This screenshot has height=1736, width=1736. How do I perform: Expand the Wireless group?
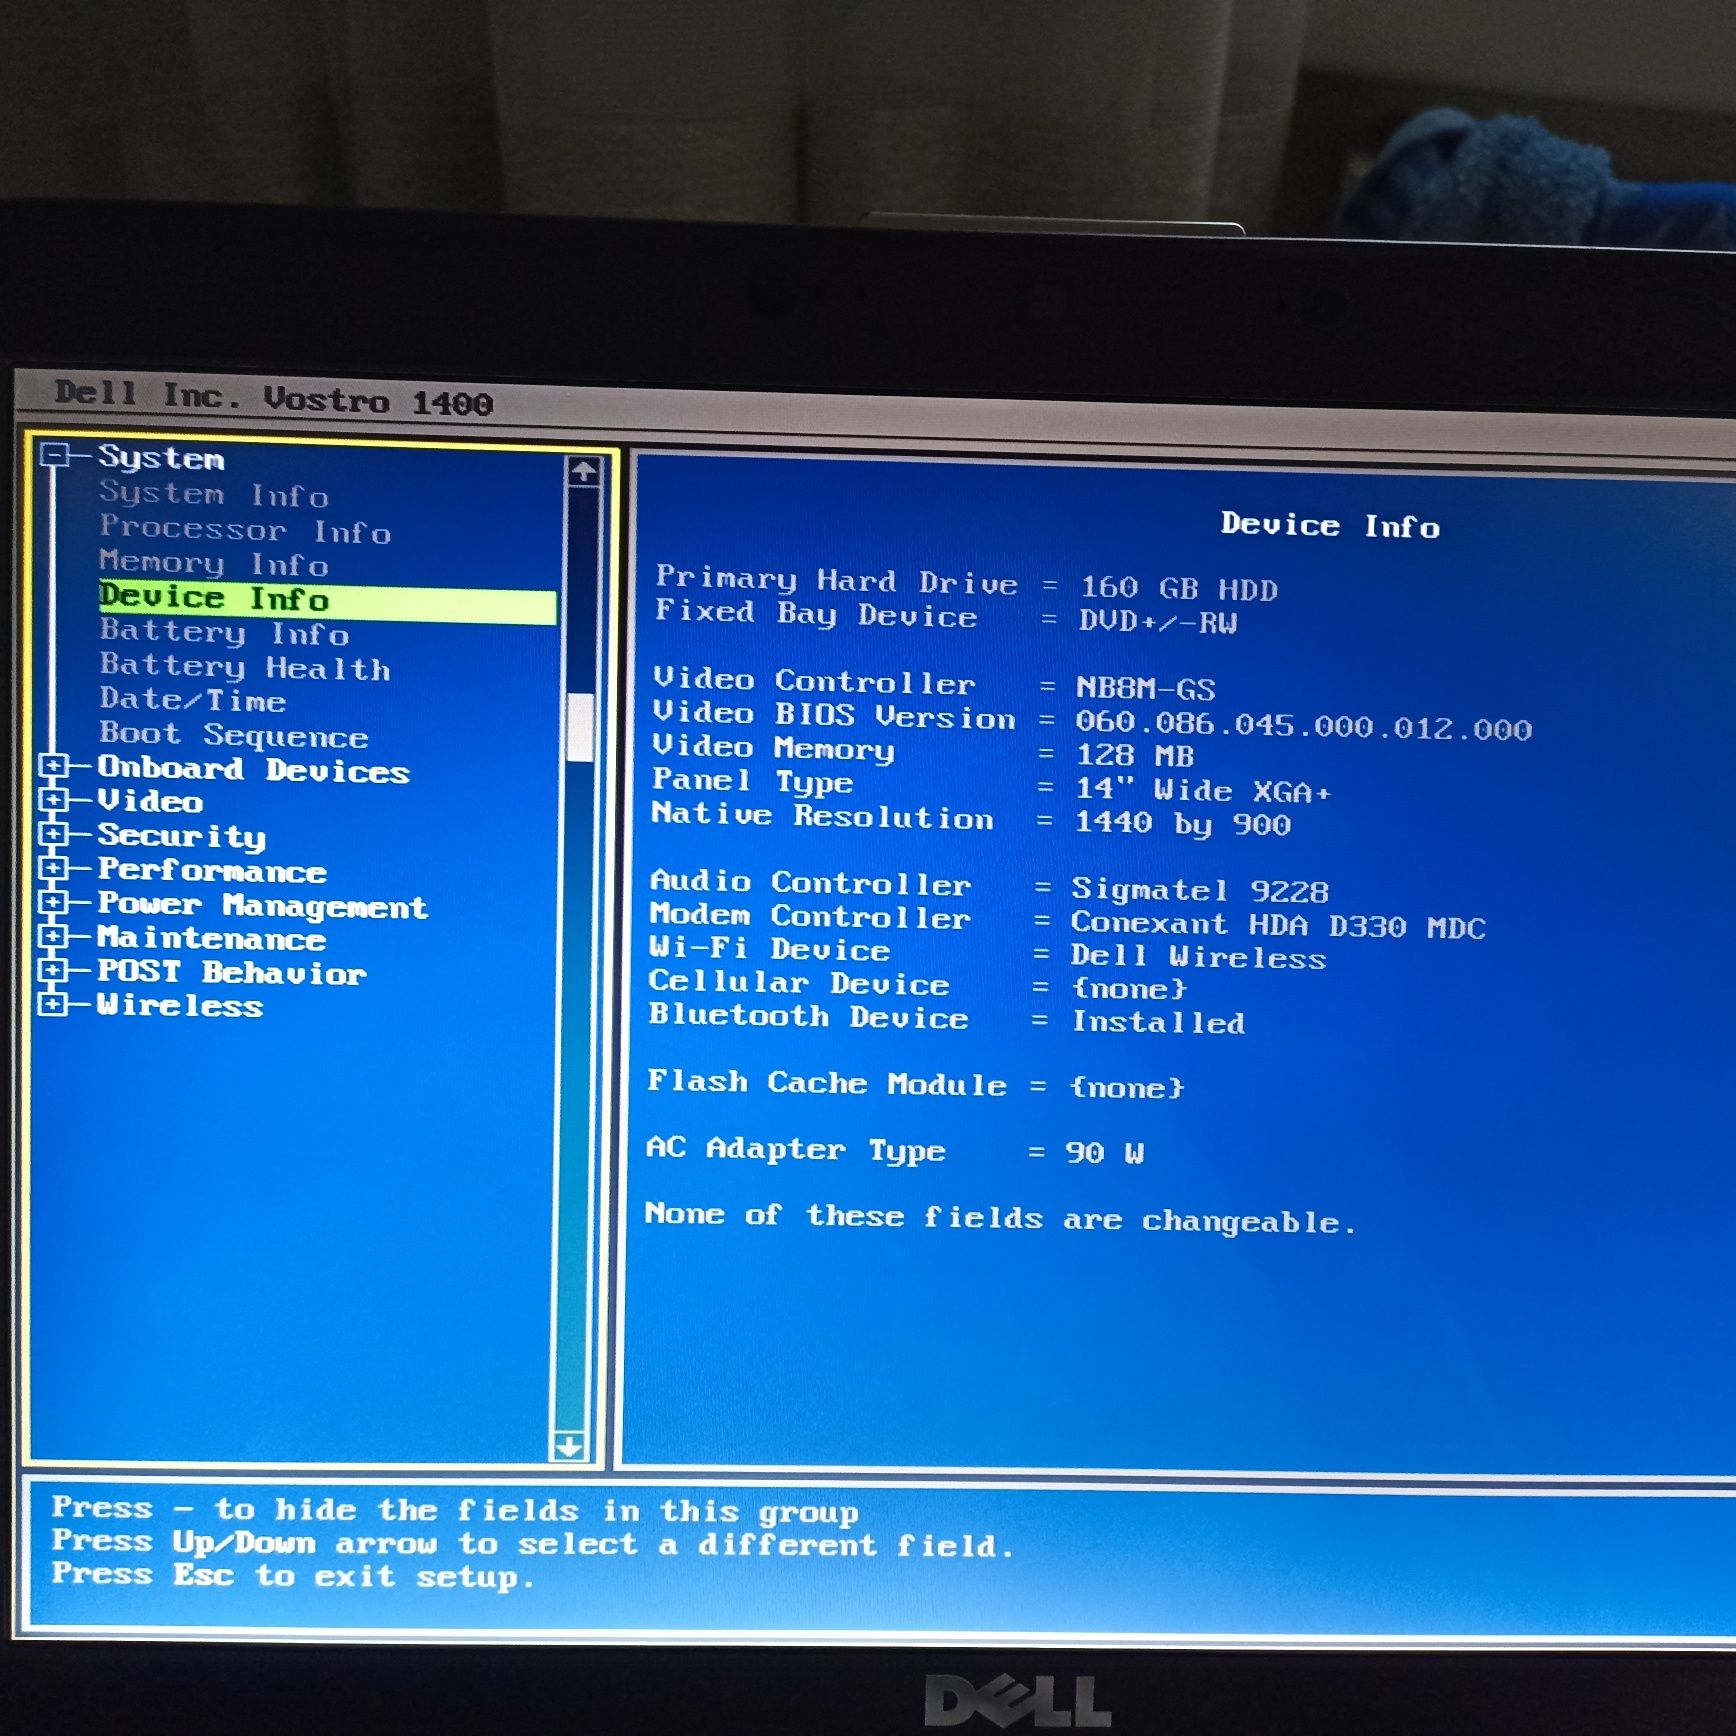tap(54, 1004)
